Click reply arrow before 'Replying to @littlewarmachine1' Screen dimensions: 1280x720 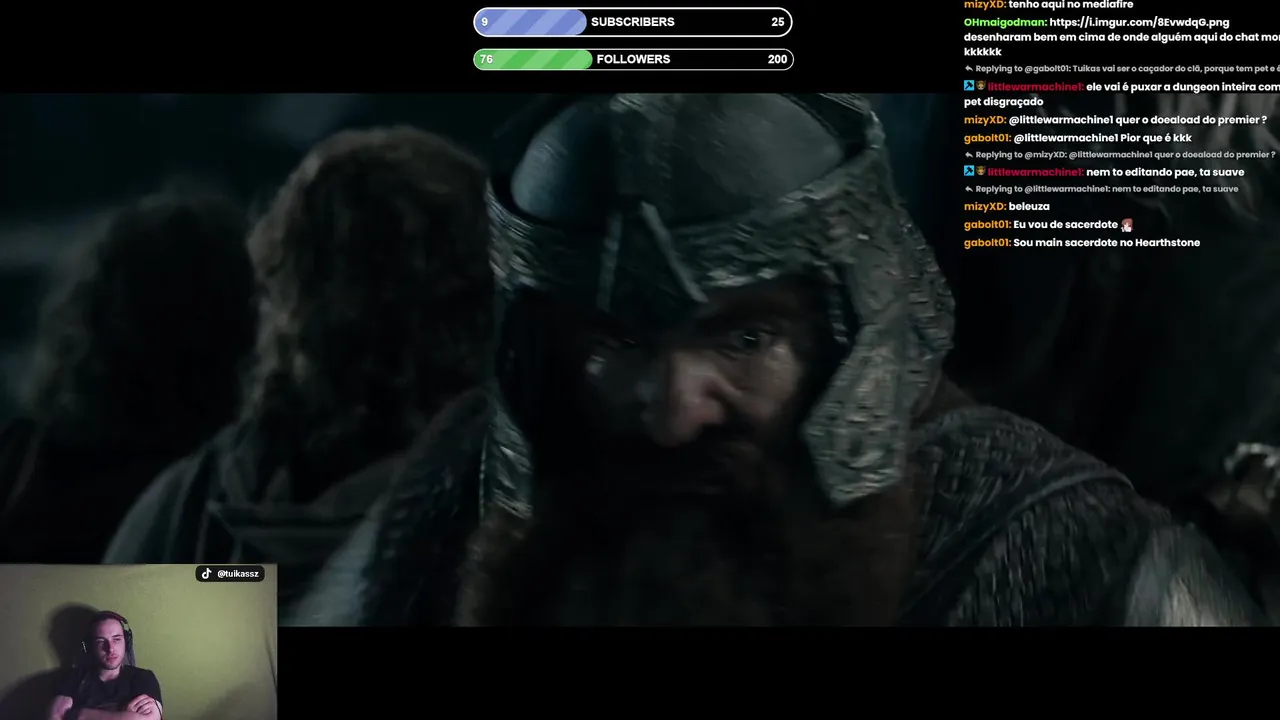point(969,189)
